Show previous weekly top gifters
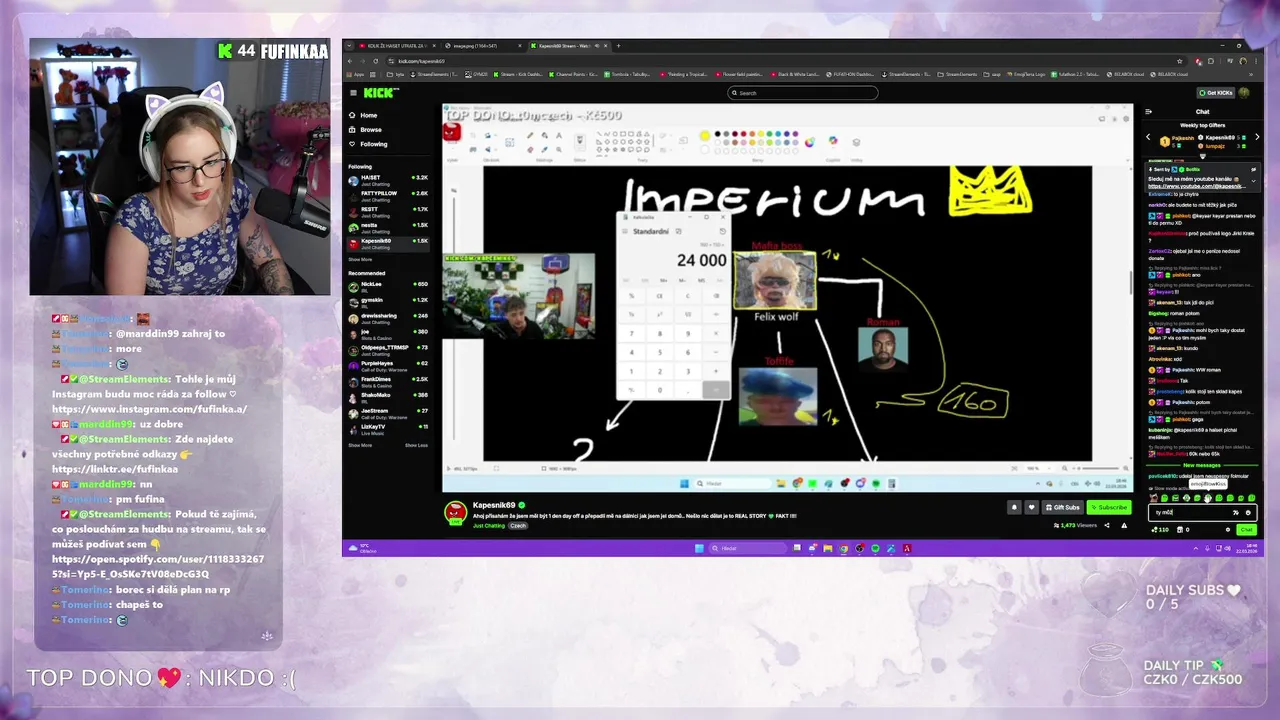Screen dimensions: 1280x720 [1148, 137]
